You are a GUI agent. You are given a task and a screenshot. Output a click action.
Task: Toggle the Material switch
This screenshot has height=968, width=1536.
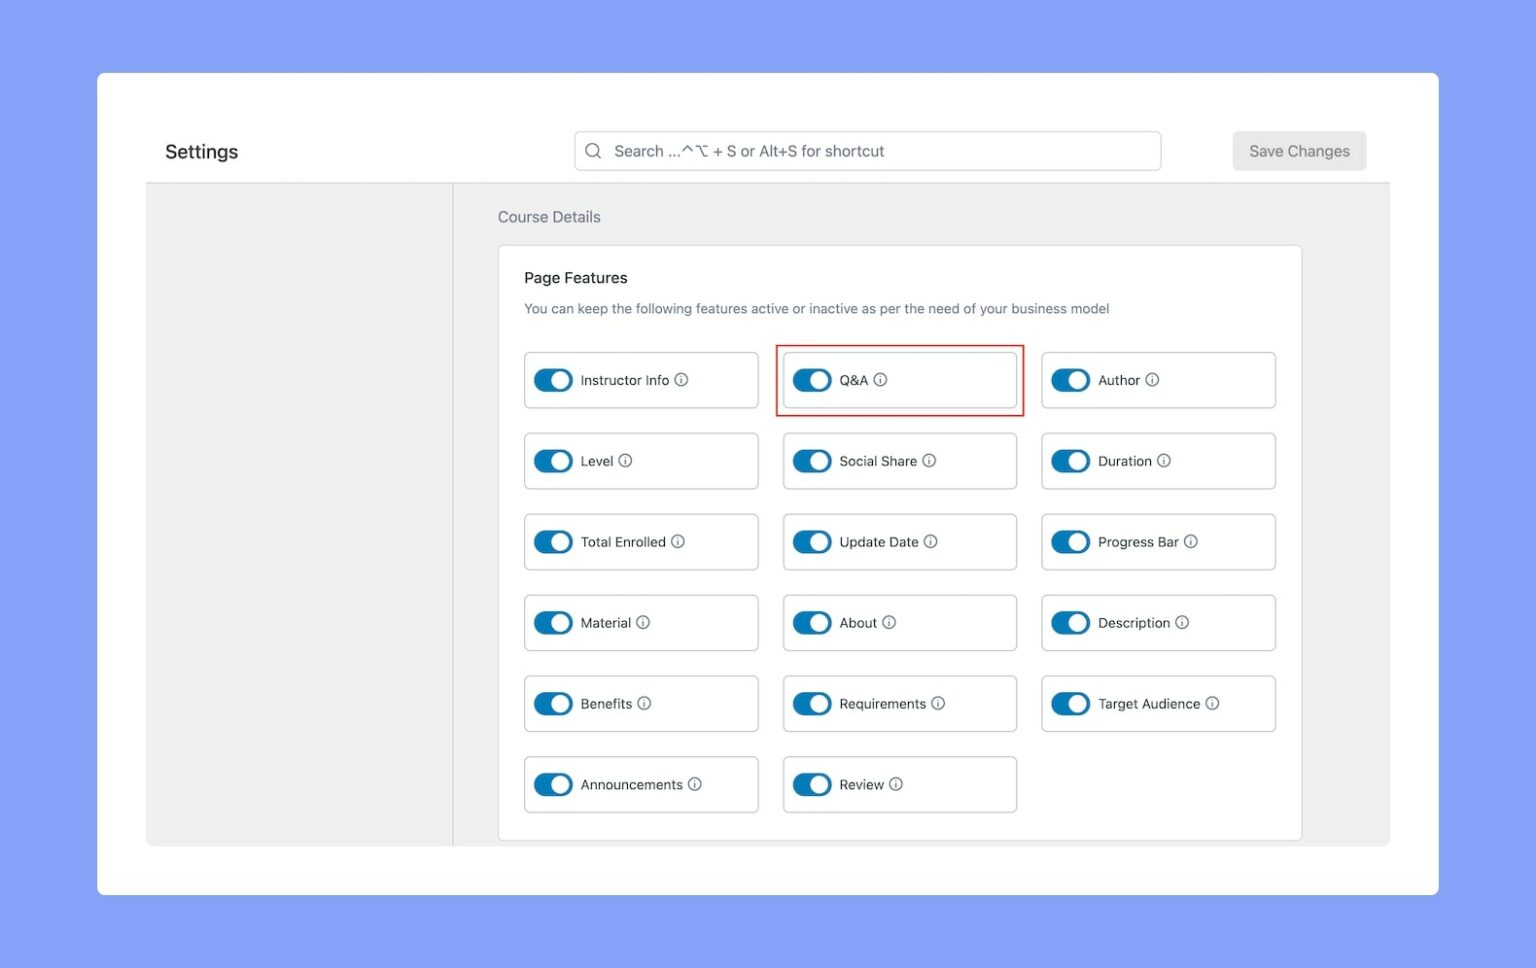[x=553, y=623]
